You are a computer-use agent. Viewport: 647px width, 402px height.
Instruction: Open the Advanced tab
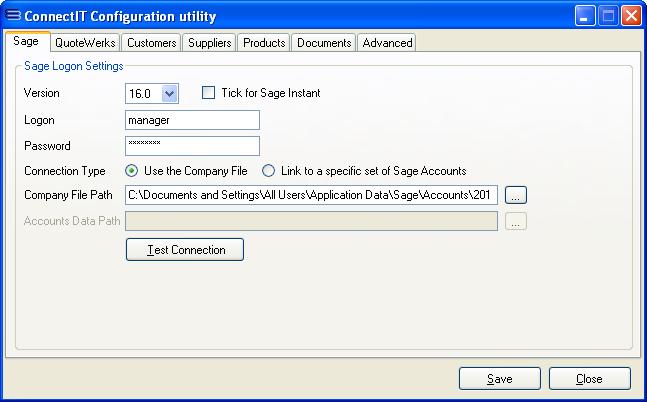pos(387,43)
